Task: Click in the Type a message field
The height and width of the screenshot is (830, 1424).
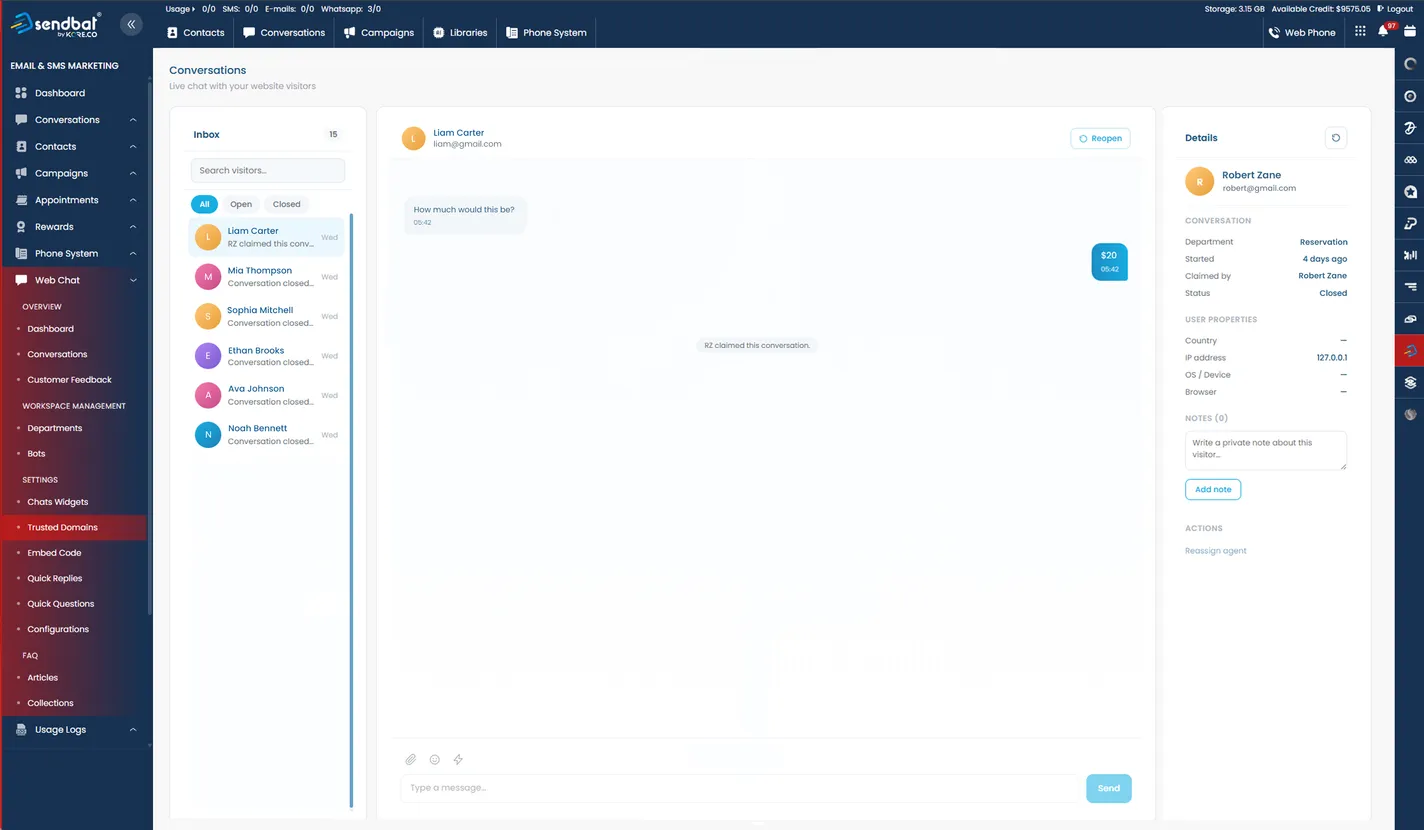Action: click(740, 788)
